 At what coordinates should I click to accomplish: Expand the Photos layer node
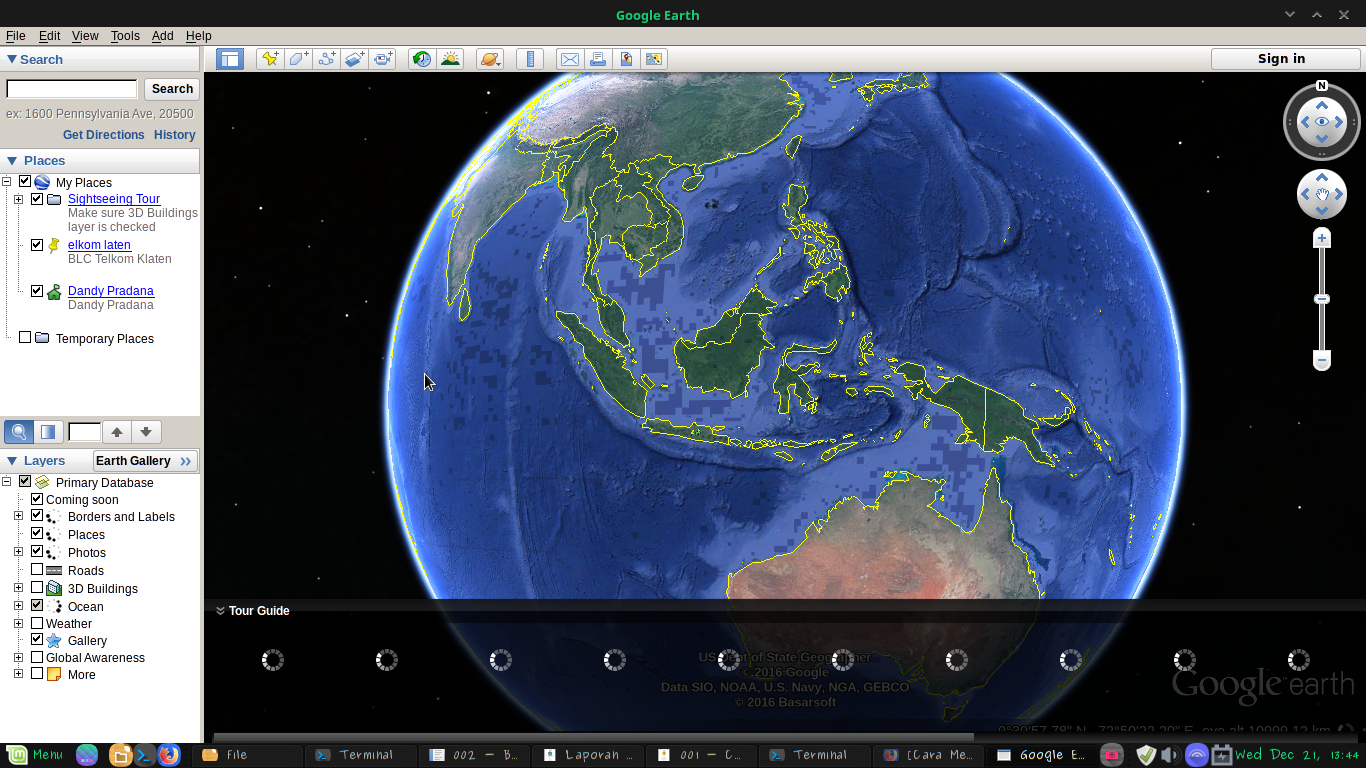tap(19, 552)
